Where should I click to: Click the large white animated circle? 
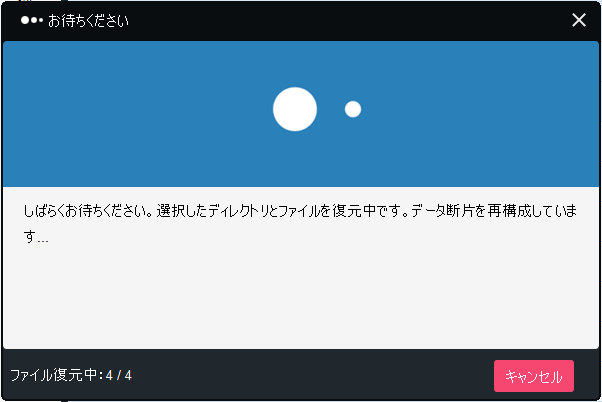(295, 109)
